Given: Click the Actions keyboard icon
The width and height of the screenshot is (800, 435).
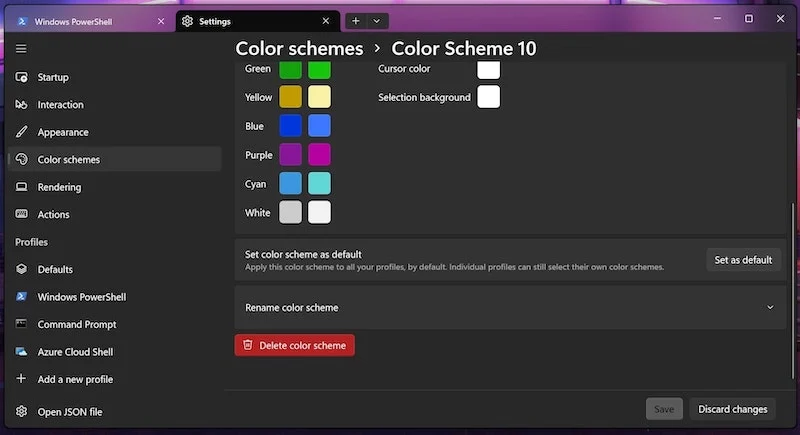Looking at the screenshot, I should click(x=21, y=214).
